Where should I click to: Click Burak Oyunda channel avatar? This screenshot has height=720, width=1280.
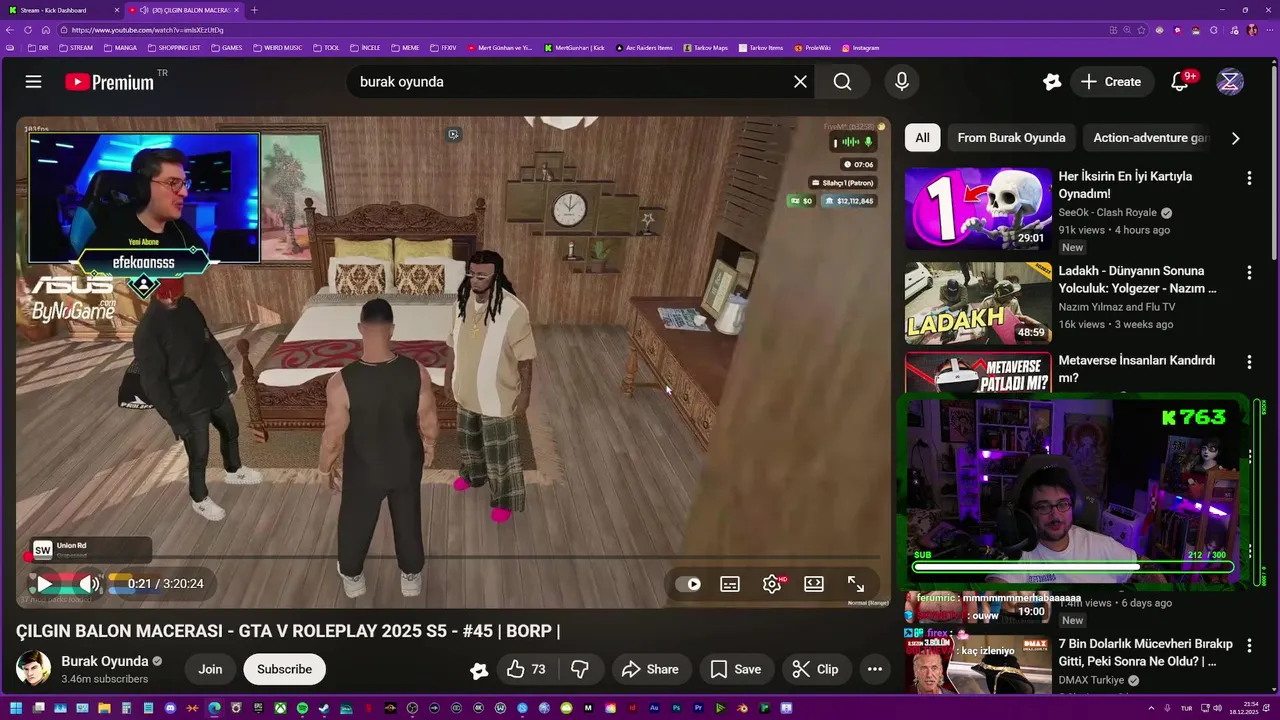pos(33,669)
